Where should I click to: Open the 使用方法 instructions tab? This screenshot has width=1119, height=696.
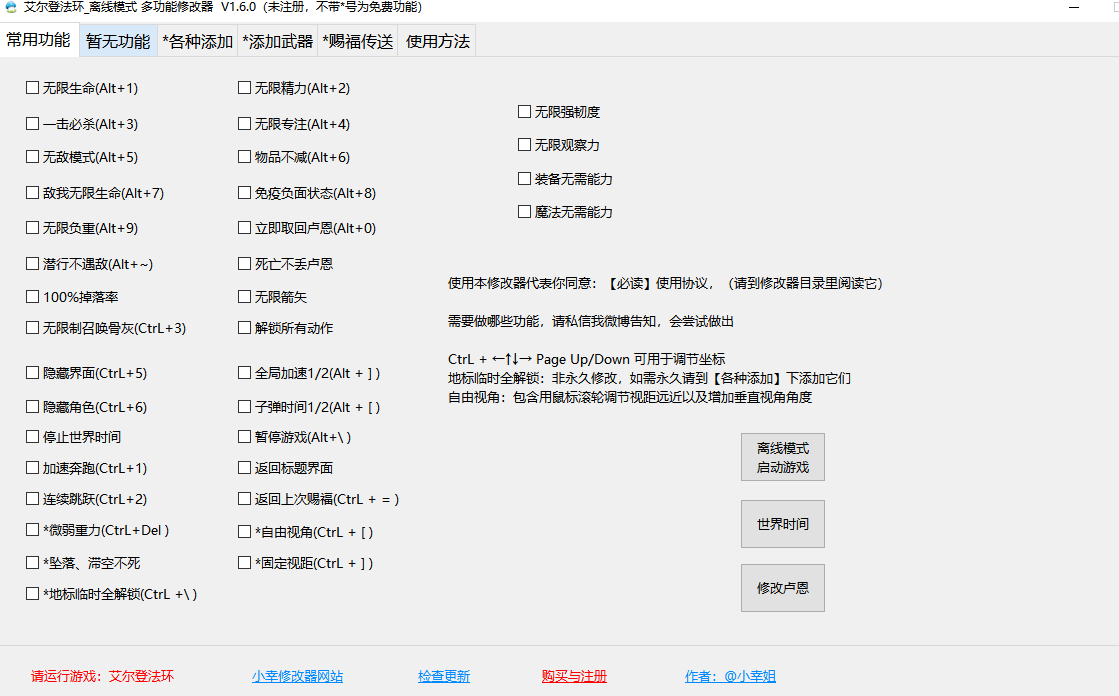(436, 41)
